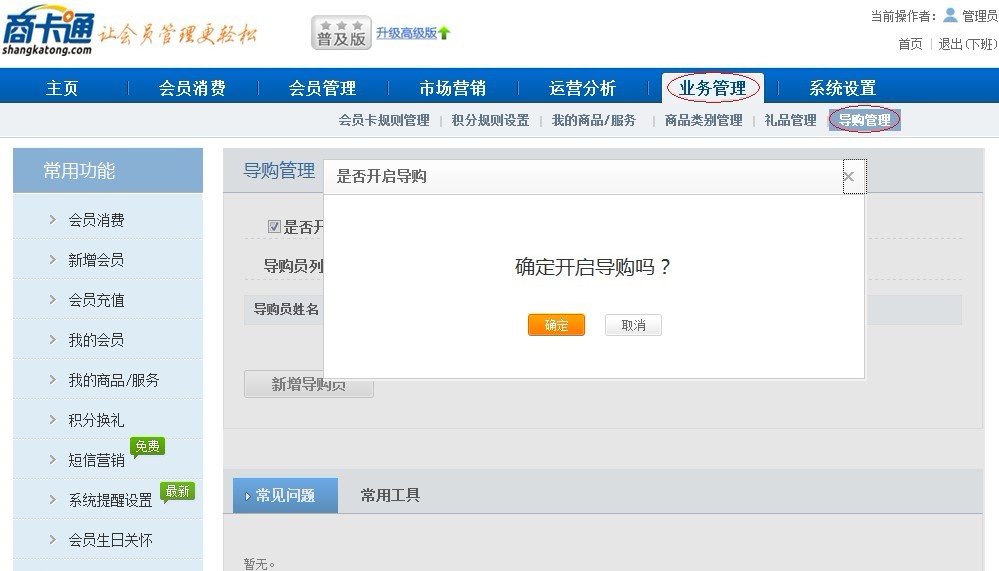999x571 pixels.
Task: Toggle the 是否开启导购 checkbox
Action: [x=274, y=227]
